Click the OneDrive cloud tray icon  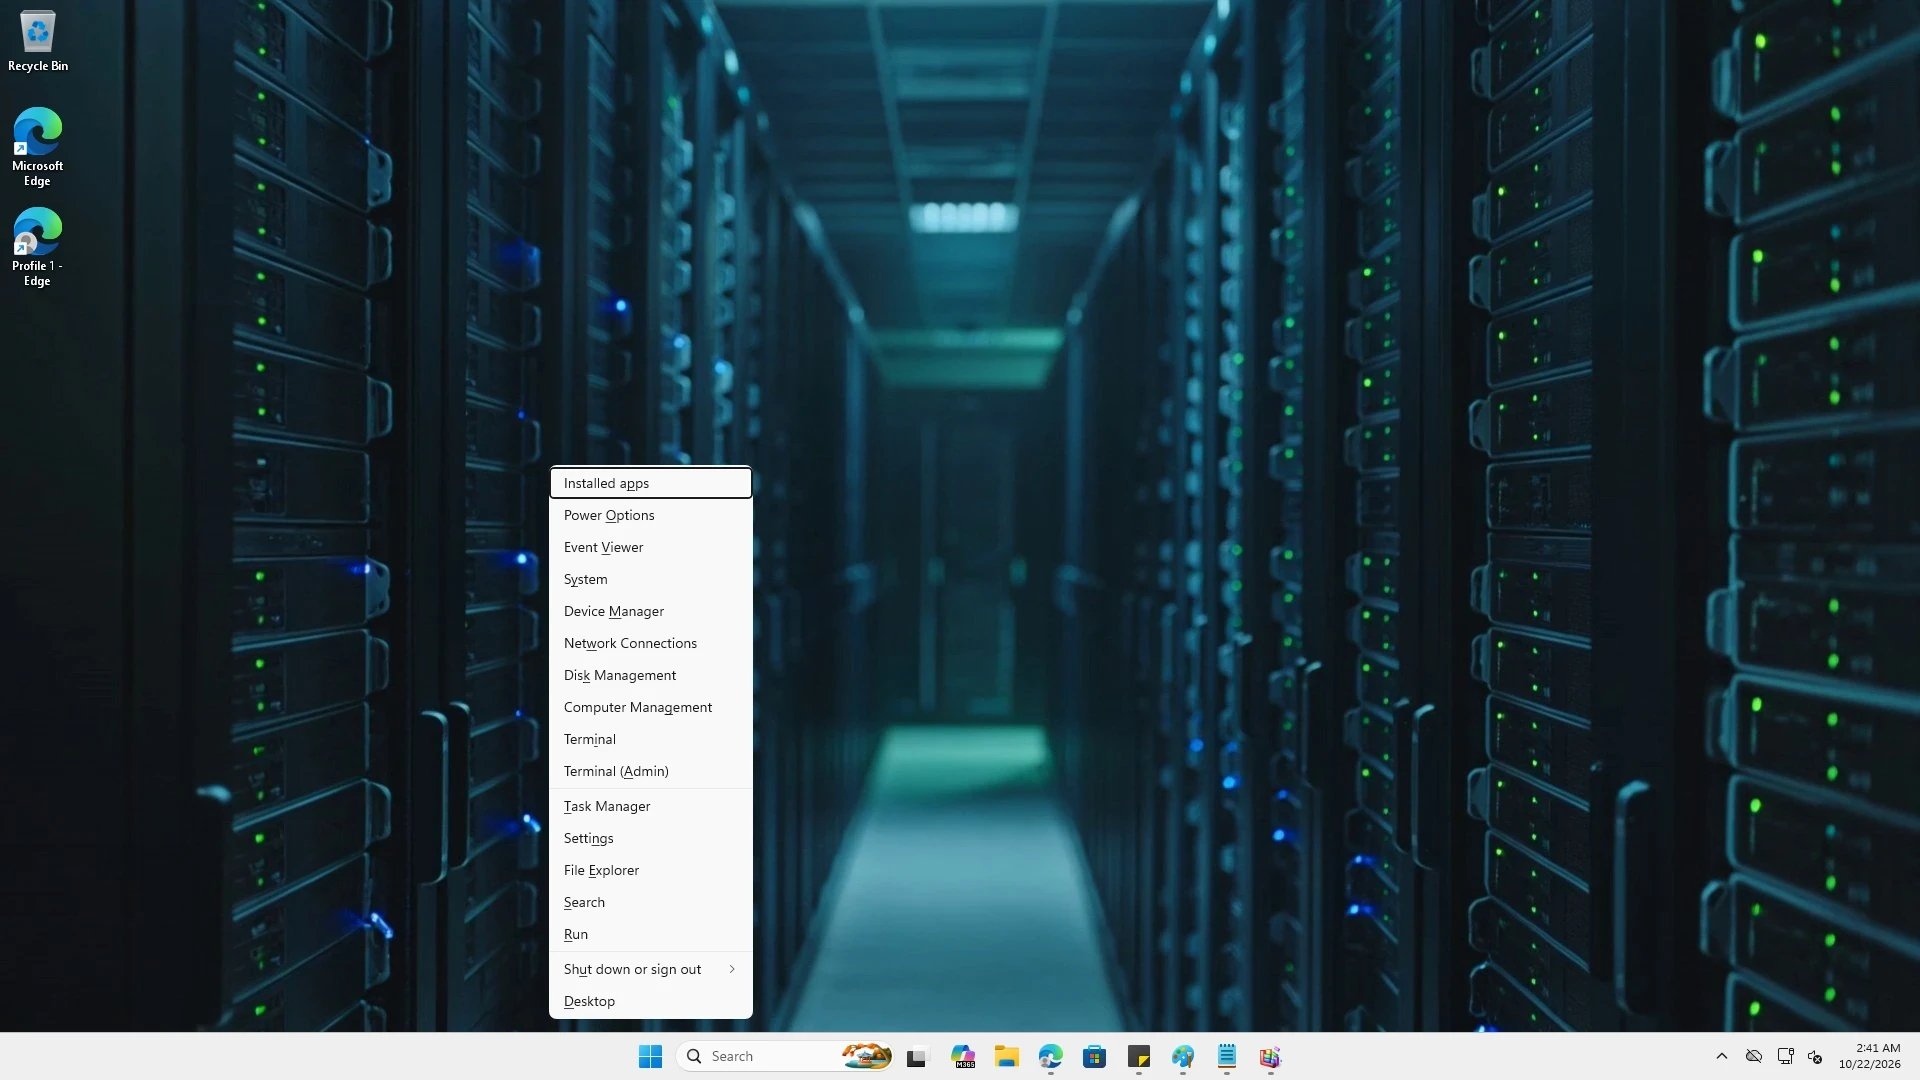pos(1754,1056)
